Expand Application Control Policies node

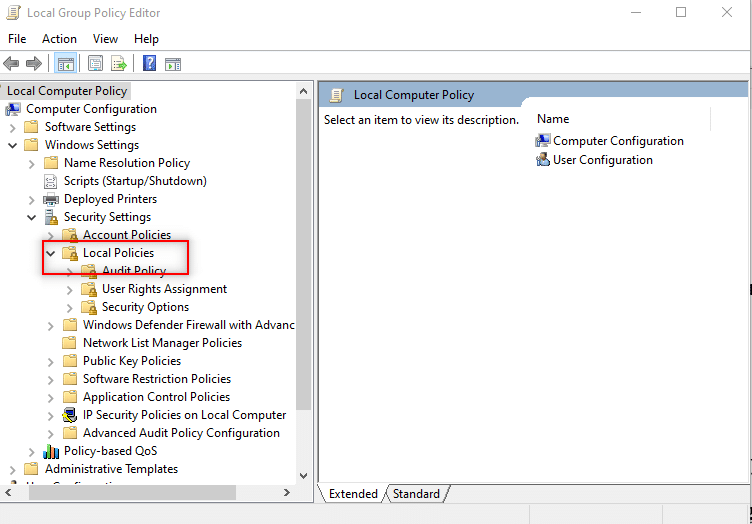click(51, 398)
